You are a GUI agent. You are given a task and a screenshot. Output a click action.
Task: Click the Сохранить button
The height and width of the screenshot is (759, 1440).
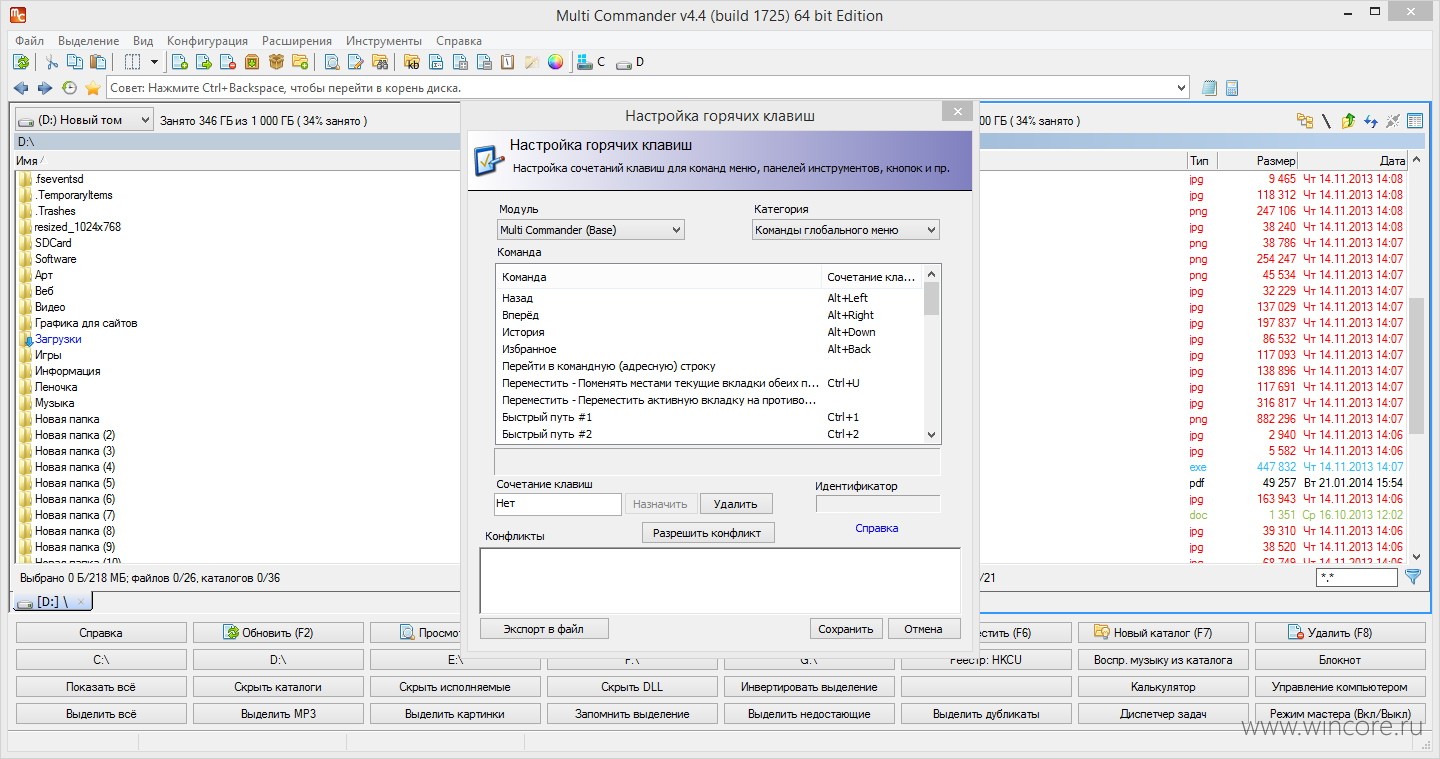tap(846, 629)
